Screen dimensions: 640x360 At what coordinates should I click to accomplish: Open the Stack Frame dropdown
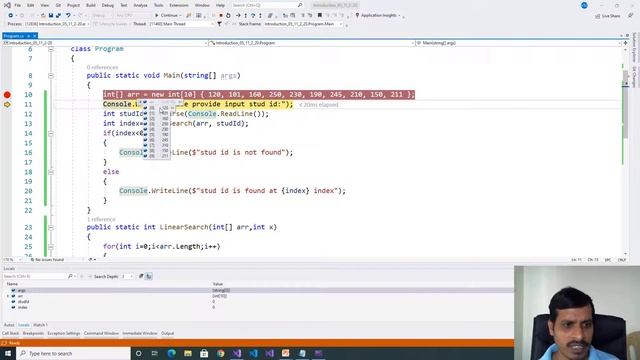(x=302, y=24)
